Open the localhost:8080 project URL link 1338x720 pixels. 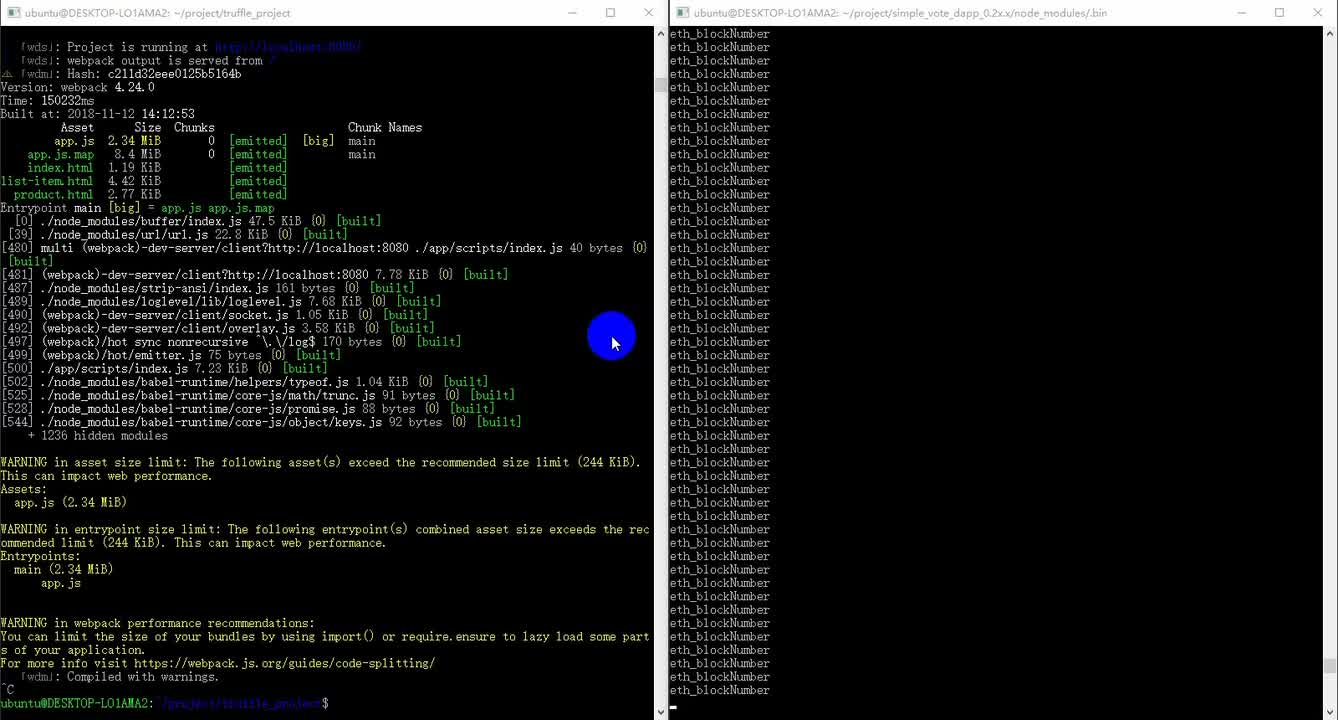pos(288,47)
